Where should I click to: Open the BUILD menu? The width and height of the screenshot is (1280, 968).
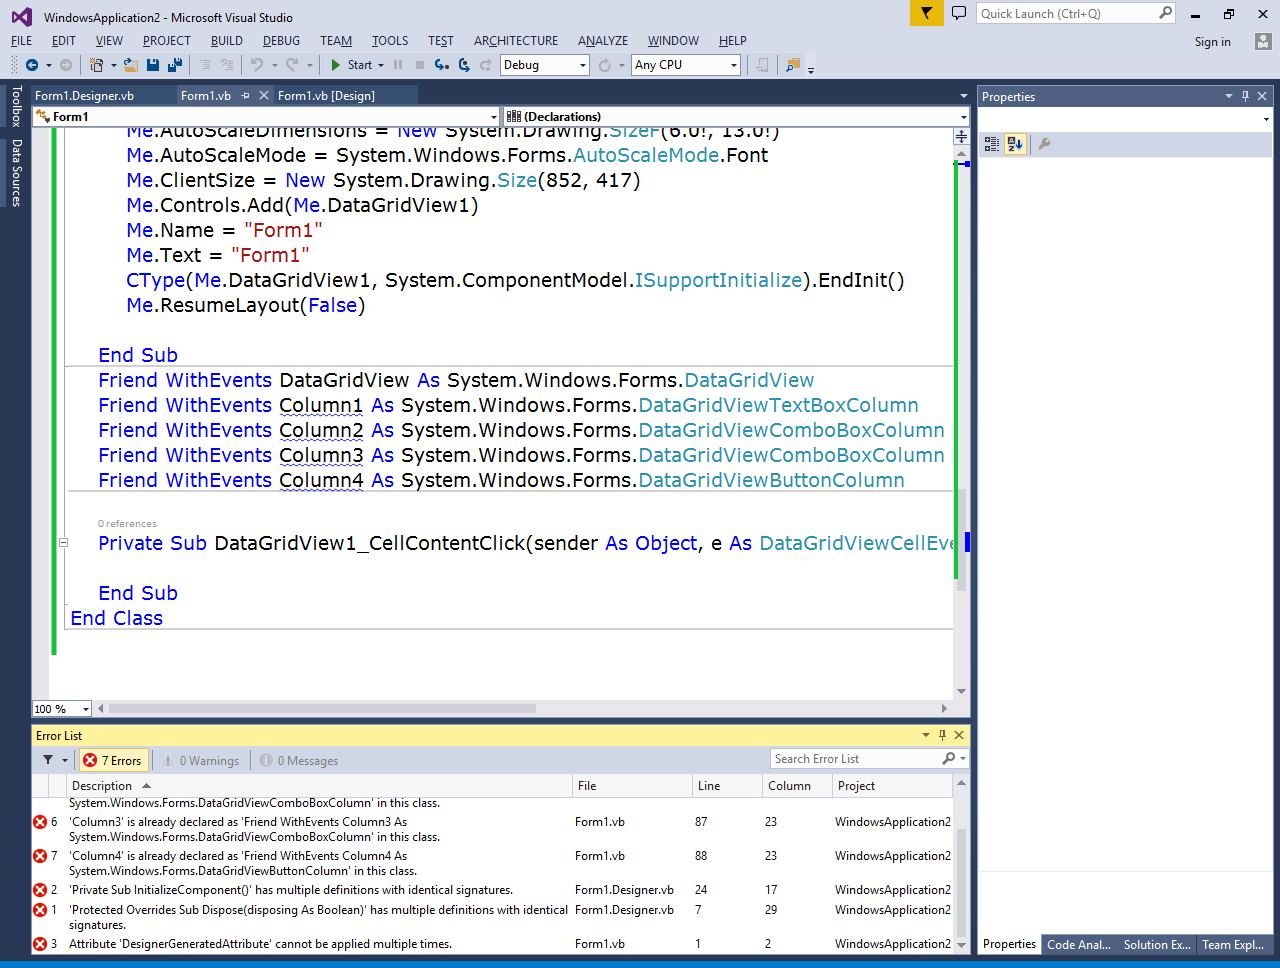tap(227, 41)
